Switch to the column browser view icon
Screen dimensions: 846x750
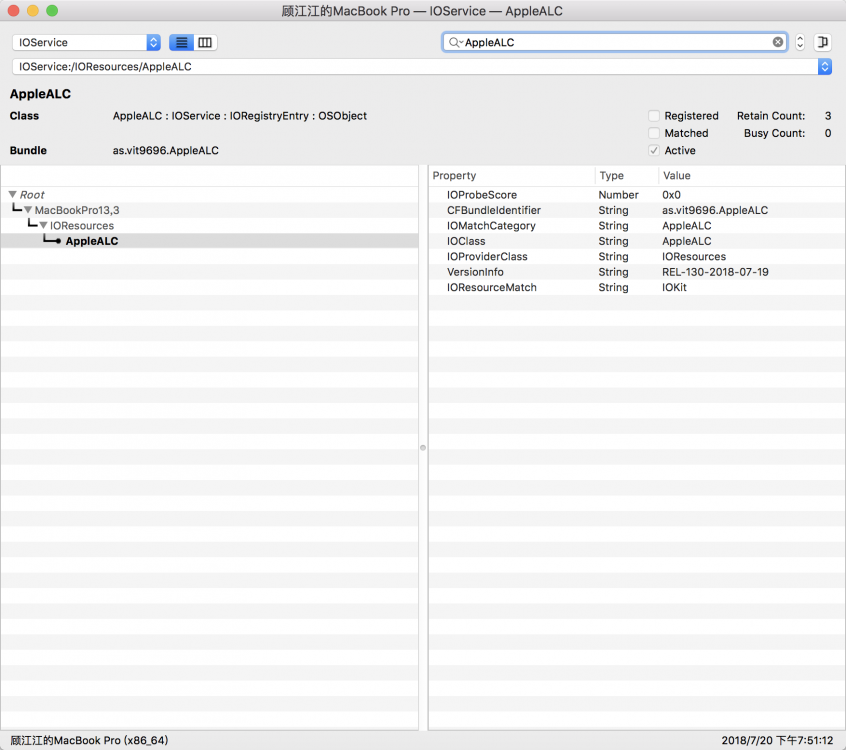pos(205,42)
